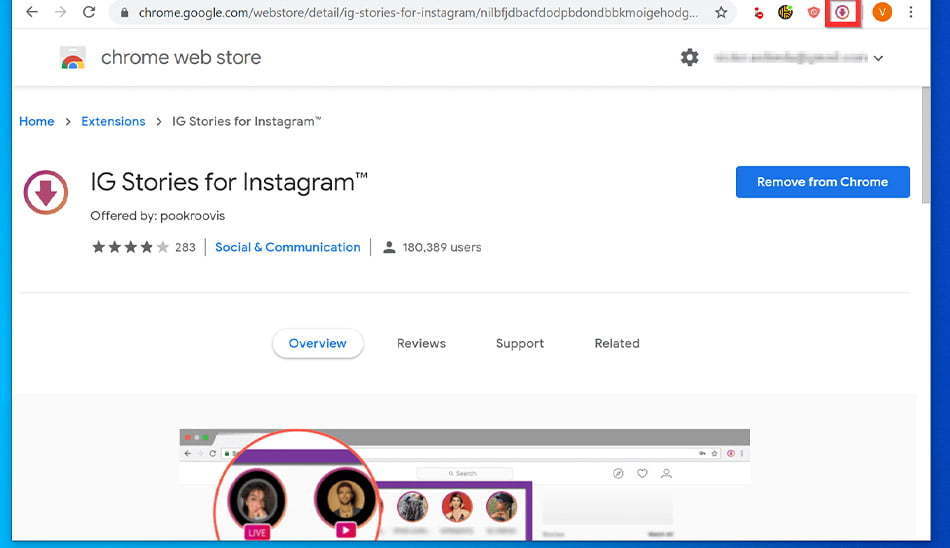The image size is (950, 548).
Task: Open the web store settings gear
Action: (x=689, y=58)
